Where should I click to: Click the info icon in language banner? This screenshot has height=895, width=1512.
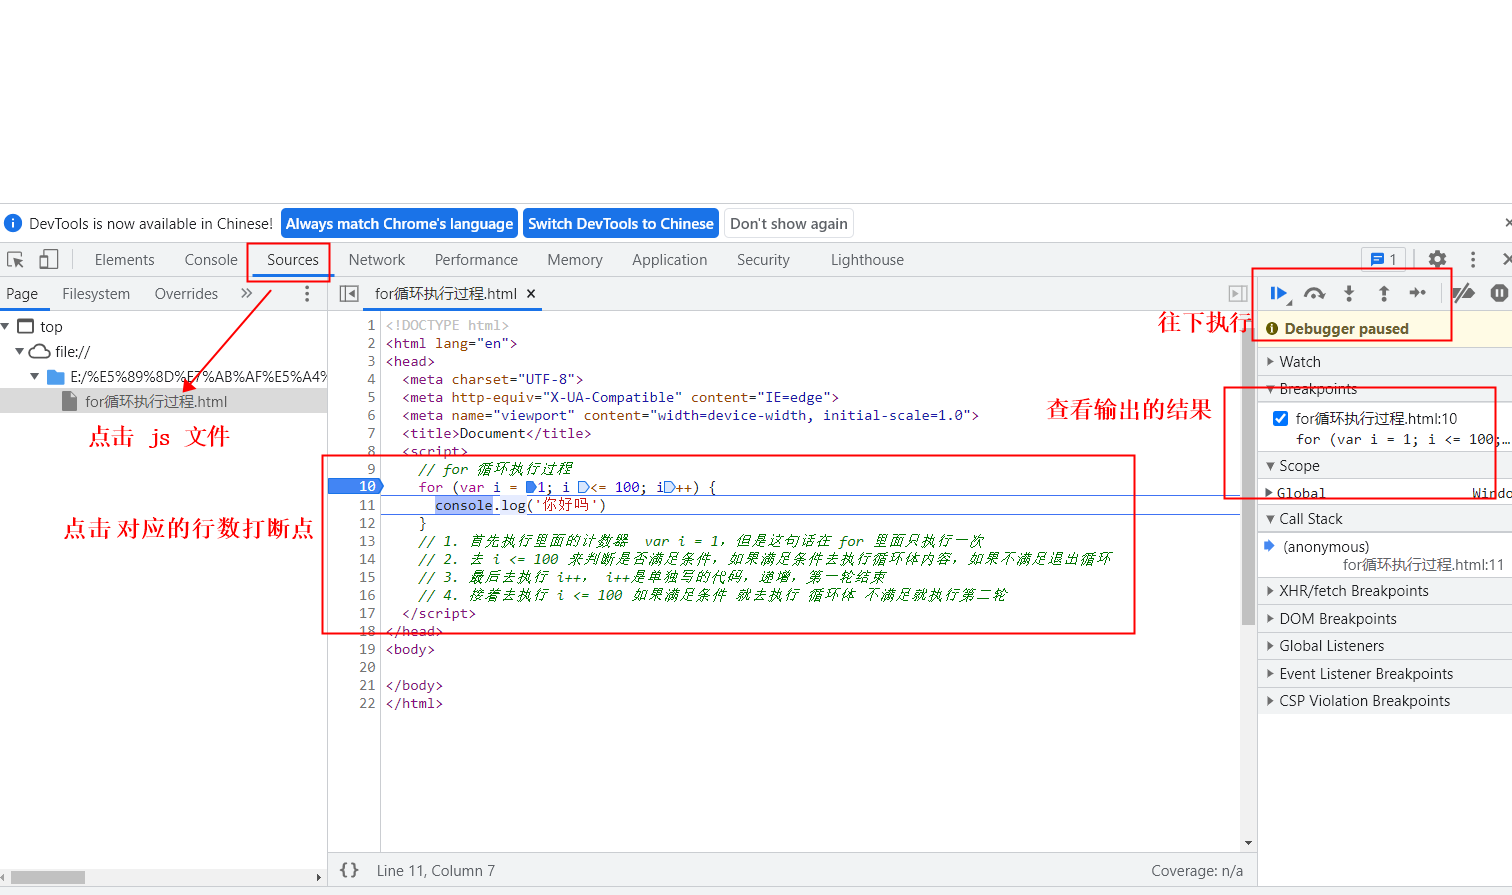pos(13,223)
